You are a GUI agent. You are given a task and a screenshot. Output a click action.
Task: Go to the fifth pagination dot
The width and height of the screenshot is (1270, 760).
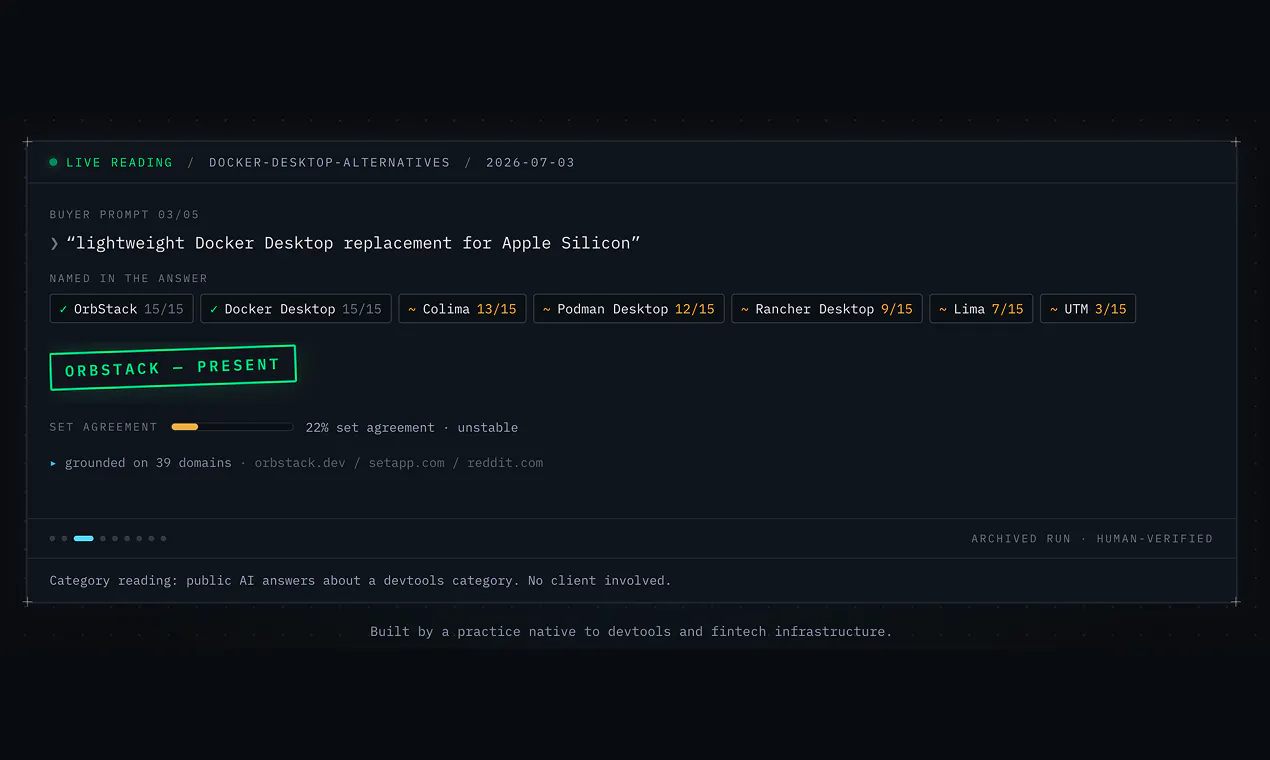114,538
